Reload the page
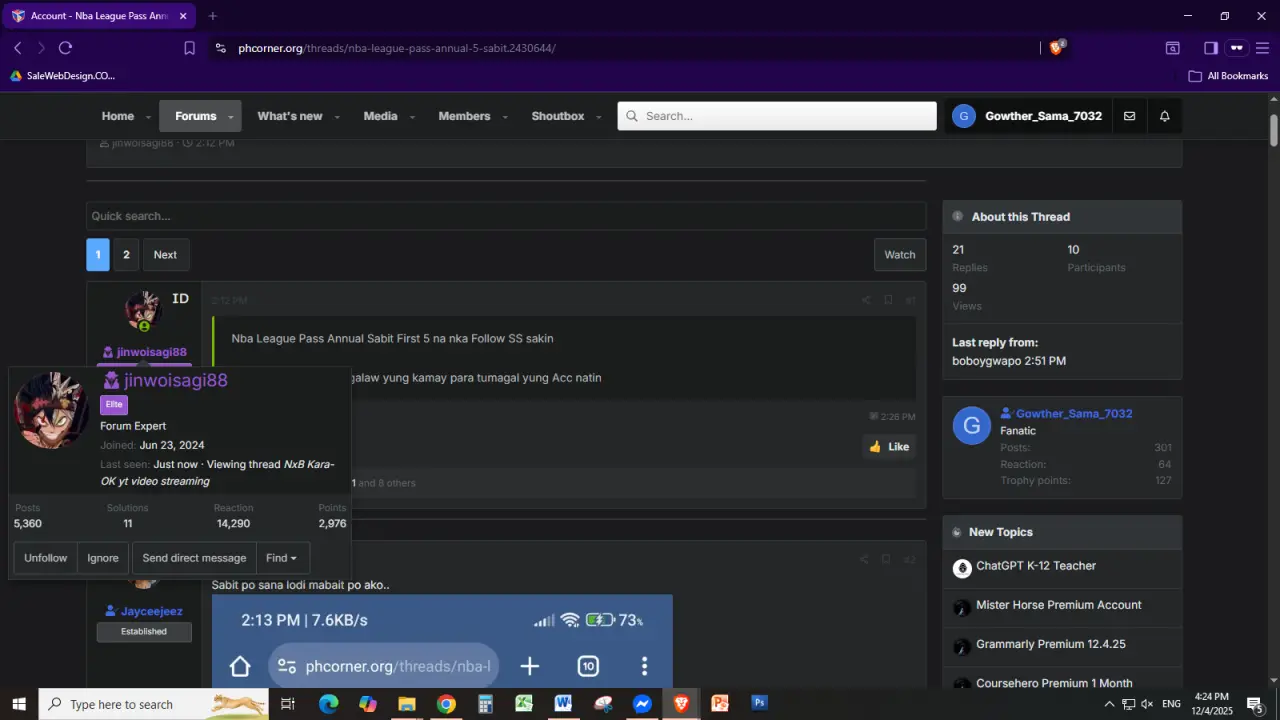Image resolution: width=1280 pixels, height=720 pixels. pyautogui.click(x=65, y=48)
